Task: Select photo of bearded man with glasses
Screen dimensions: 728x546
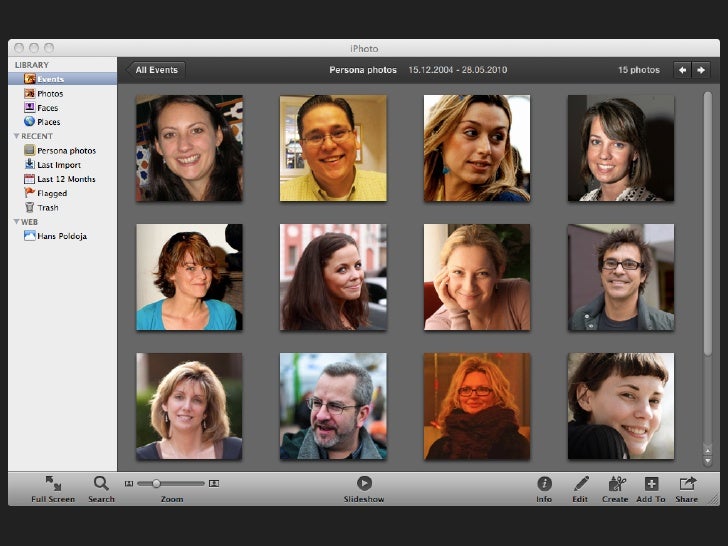Action: tap(333, 406)
